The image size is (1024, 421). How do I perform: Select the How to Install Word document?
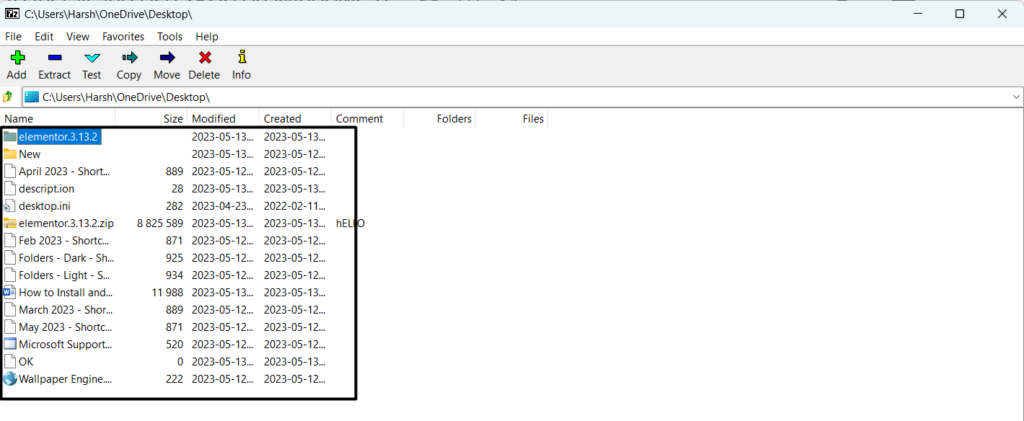pos(65,292)
